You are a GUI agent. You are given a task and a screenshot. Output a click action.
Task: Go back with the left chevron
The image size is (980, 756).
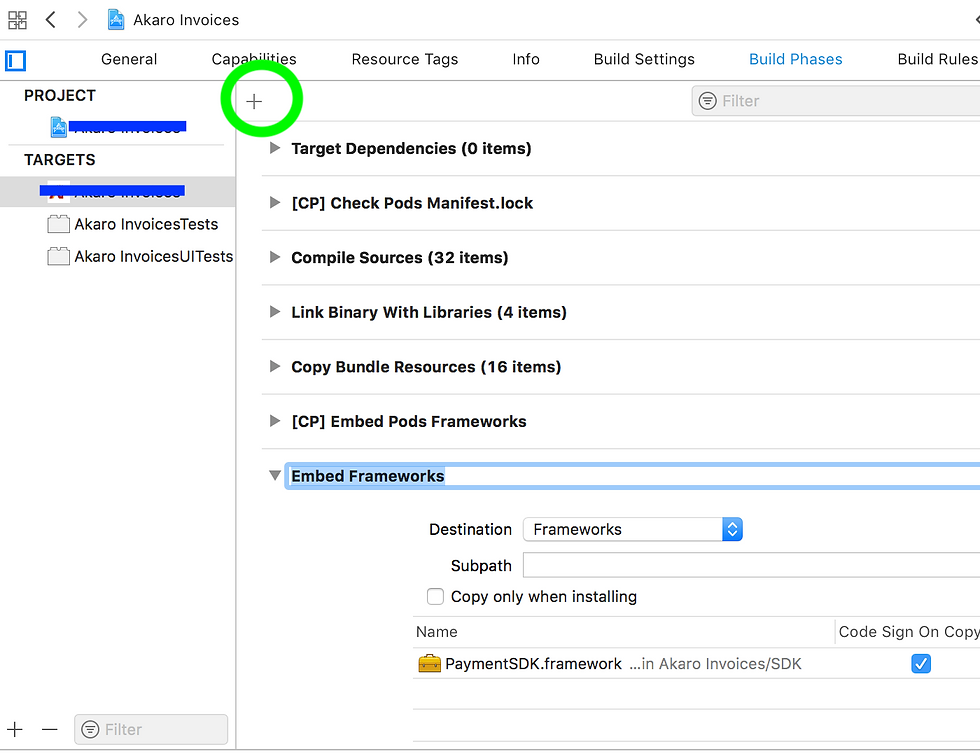(51, 20)
